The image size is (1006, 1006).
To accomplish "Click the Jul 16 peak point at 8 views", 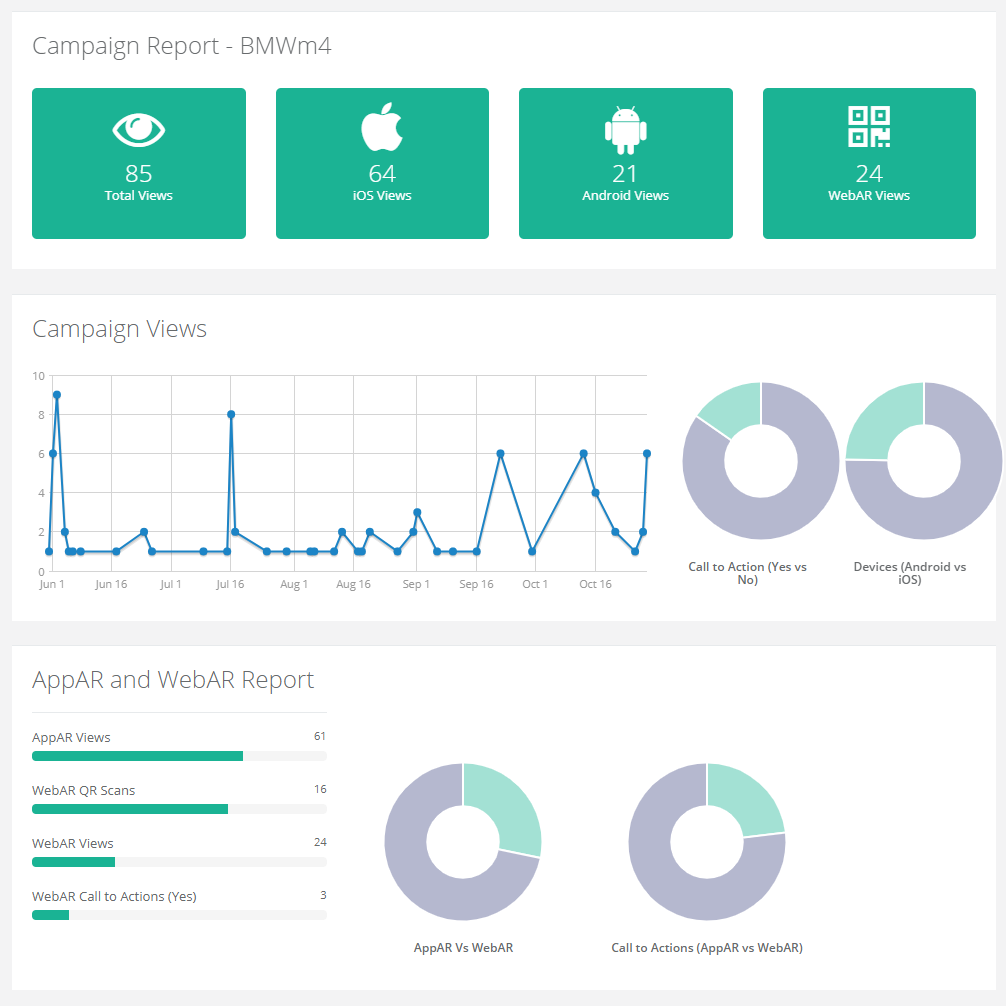I will click(231, 414).
